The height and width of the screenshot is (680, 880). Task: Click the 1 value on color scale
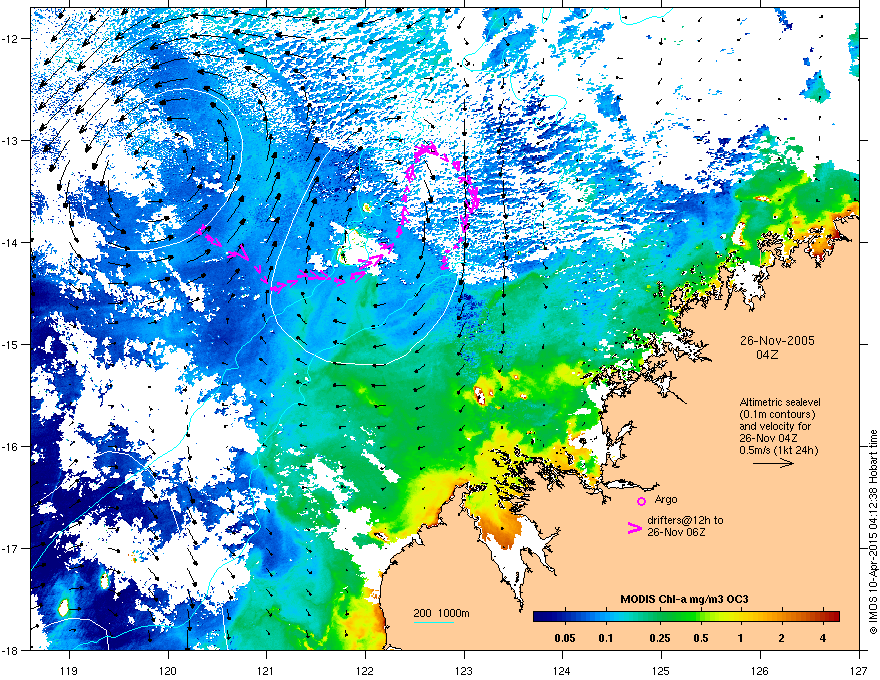pyautogui.click(x=741, y=638)
